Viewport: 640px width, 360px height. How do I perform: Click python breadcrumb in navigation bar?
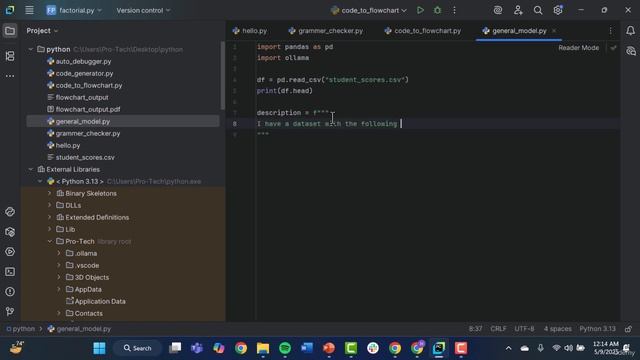[x=20, y=329]
